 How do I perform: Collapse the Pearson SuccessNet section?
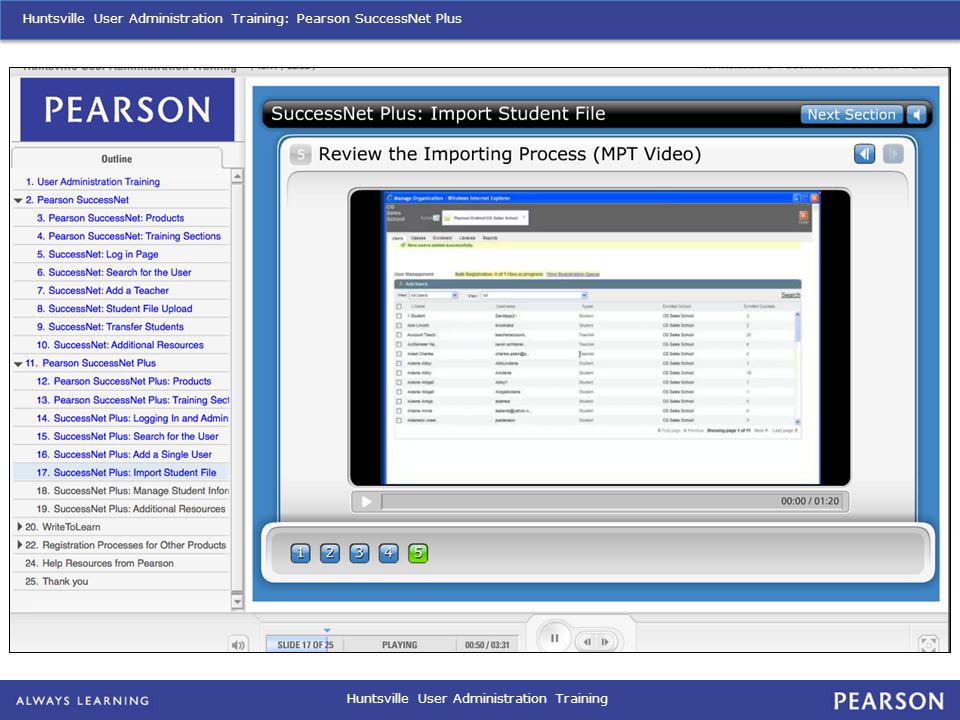[x=18, y=200]
